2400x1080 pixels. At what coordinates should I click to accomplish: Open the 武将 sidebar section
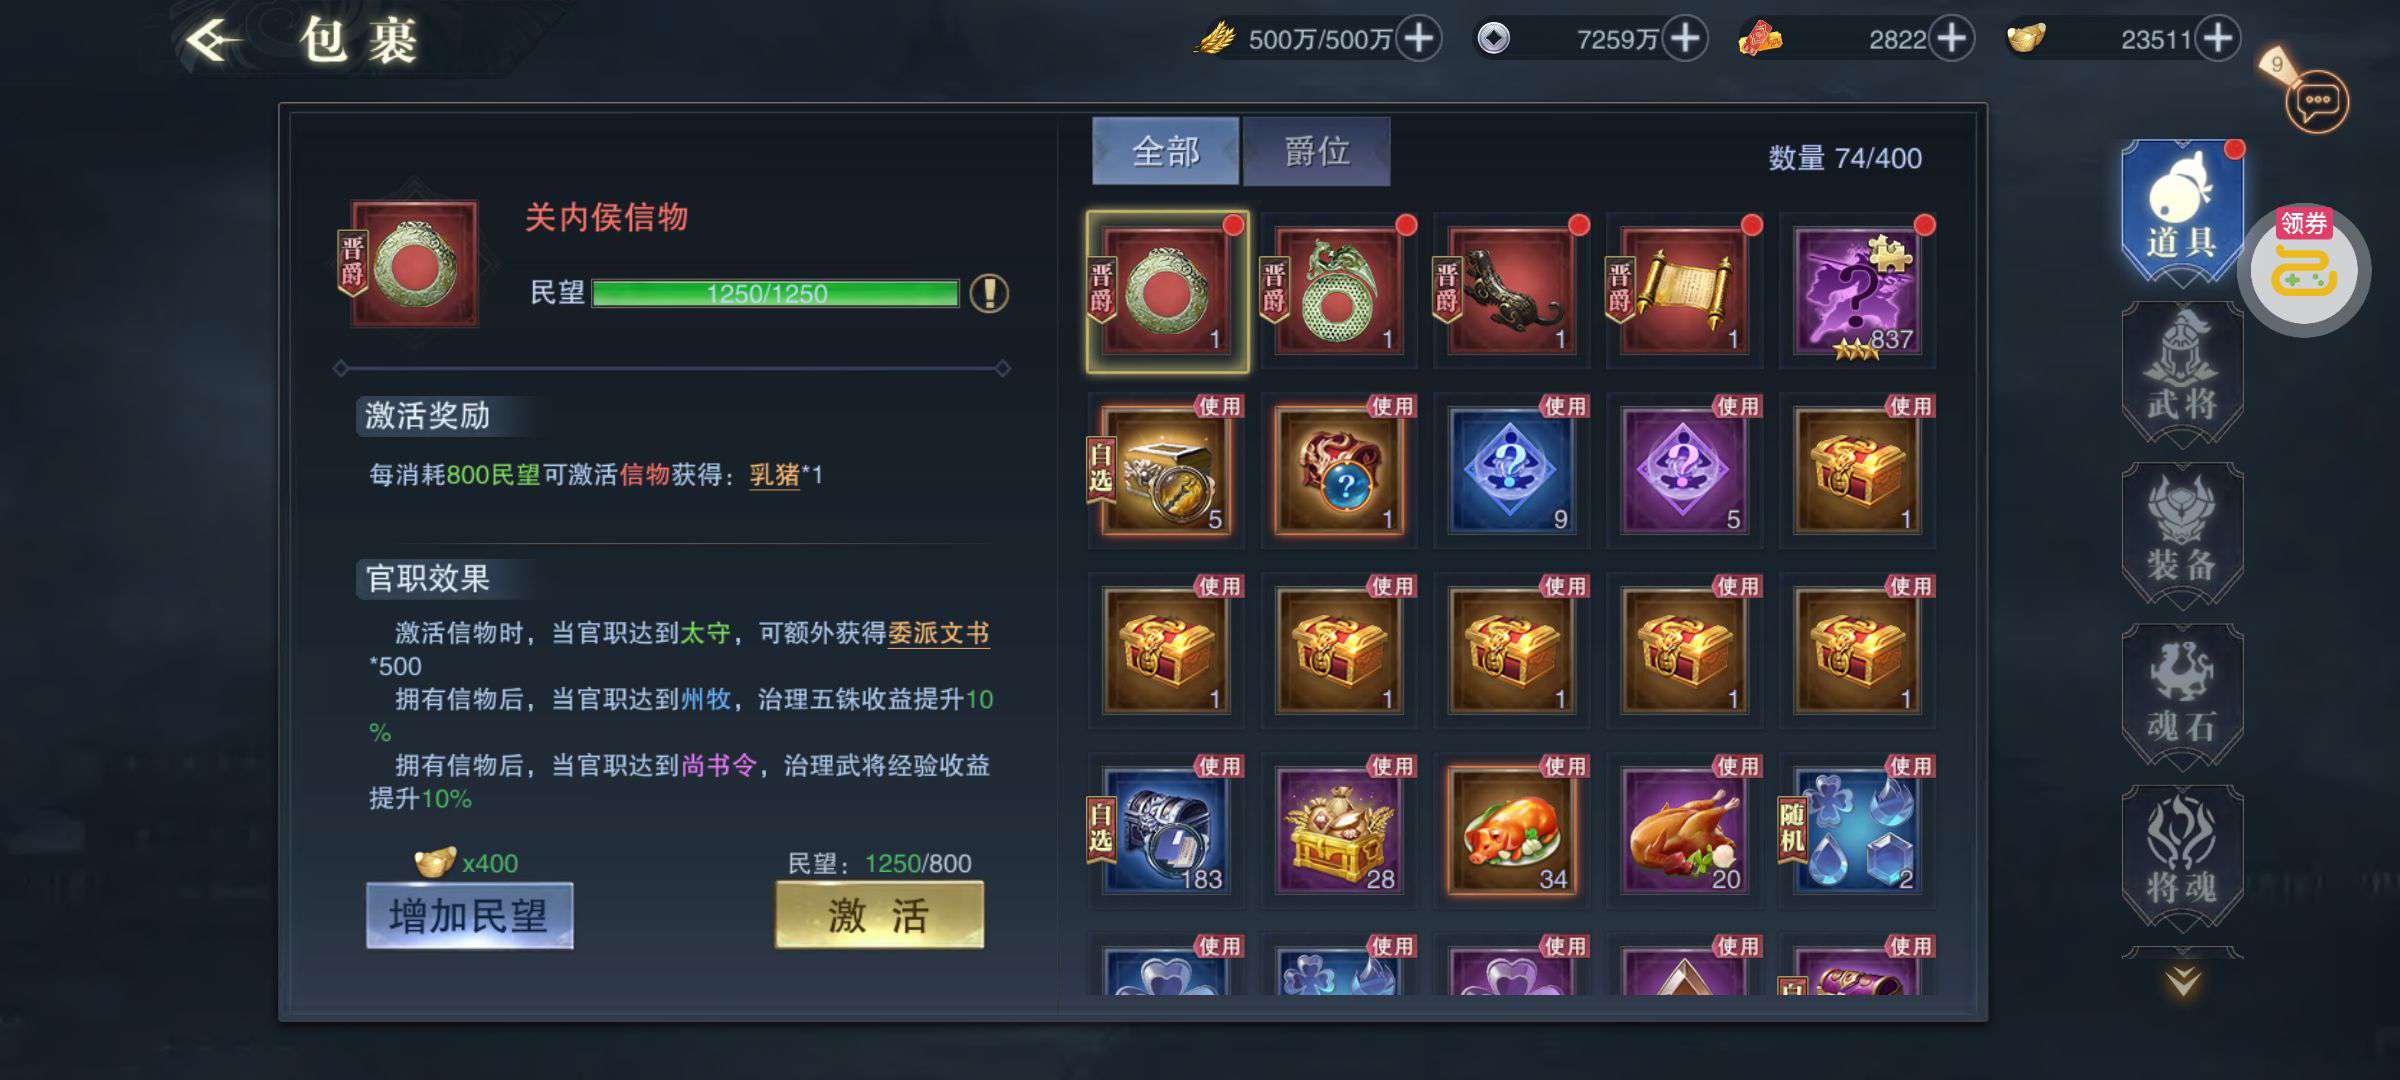click(2182, 373)
